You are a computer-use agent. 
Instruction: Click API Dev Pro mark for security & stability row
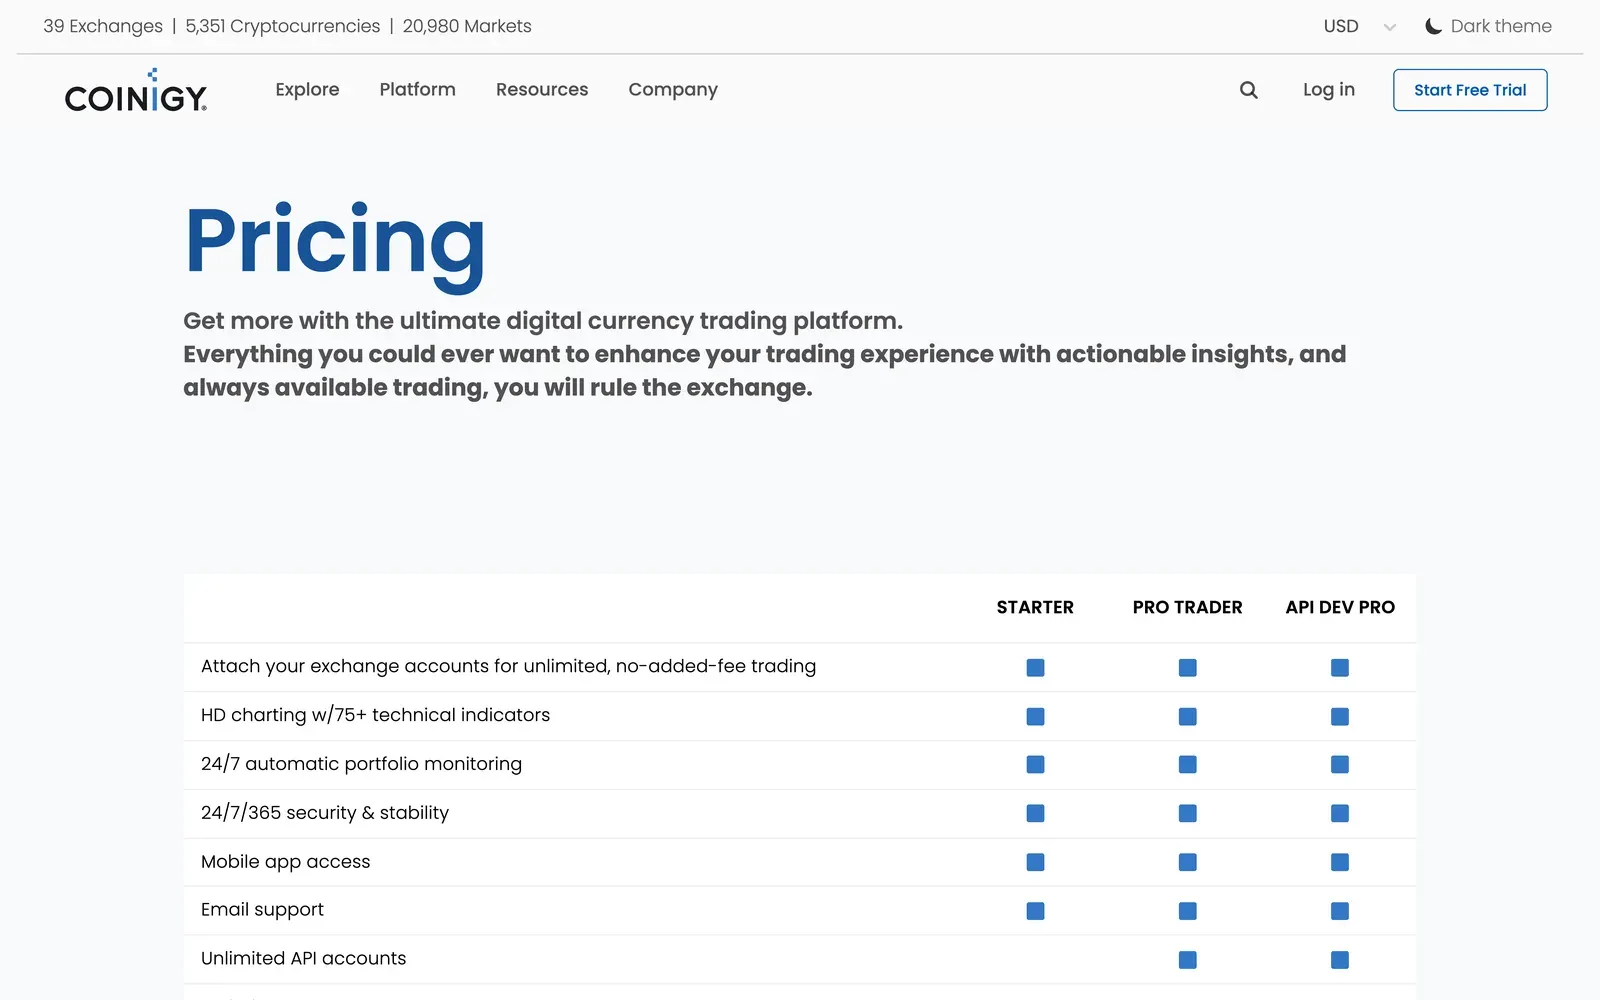click(1340, 813)
